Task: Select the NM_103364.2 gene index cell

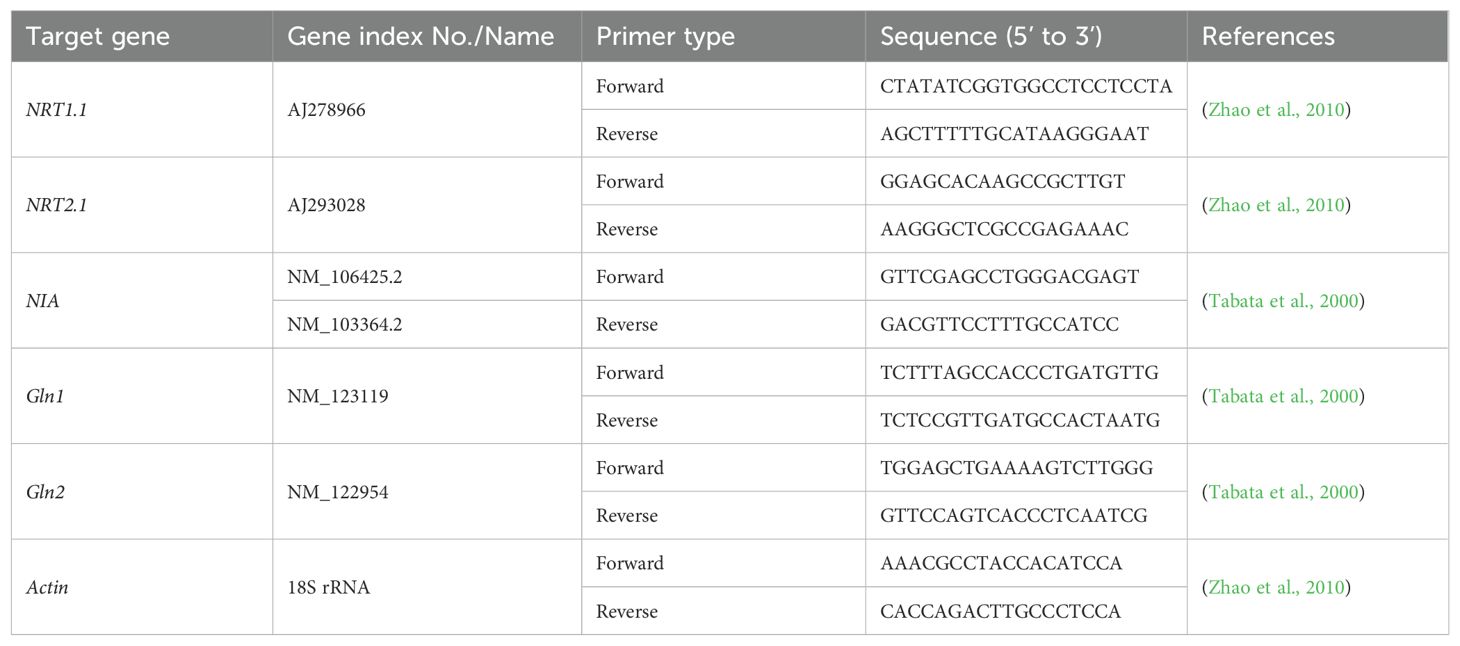Action: [426, 325]
